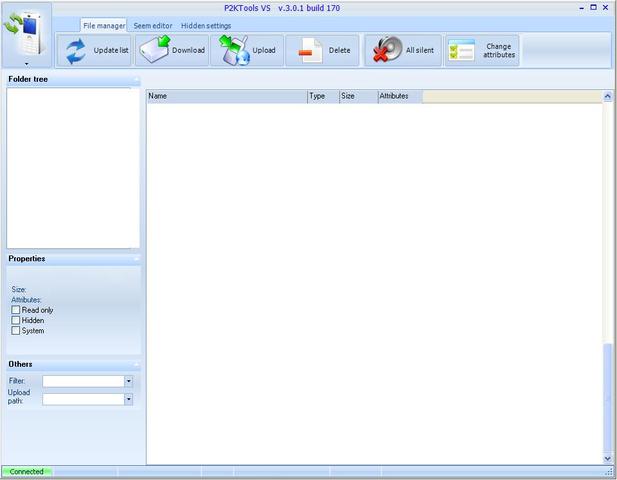
Task: Toggle the Hidden attribute checkbox
Action: click(16, 320)
